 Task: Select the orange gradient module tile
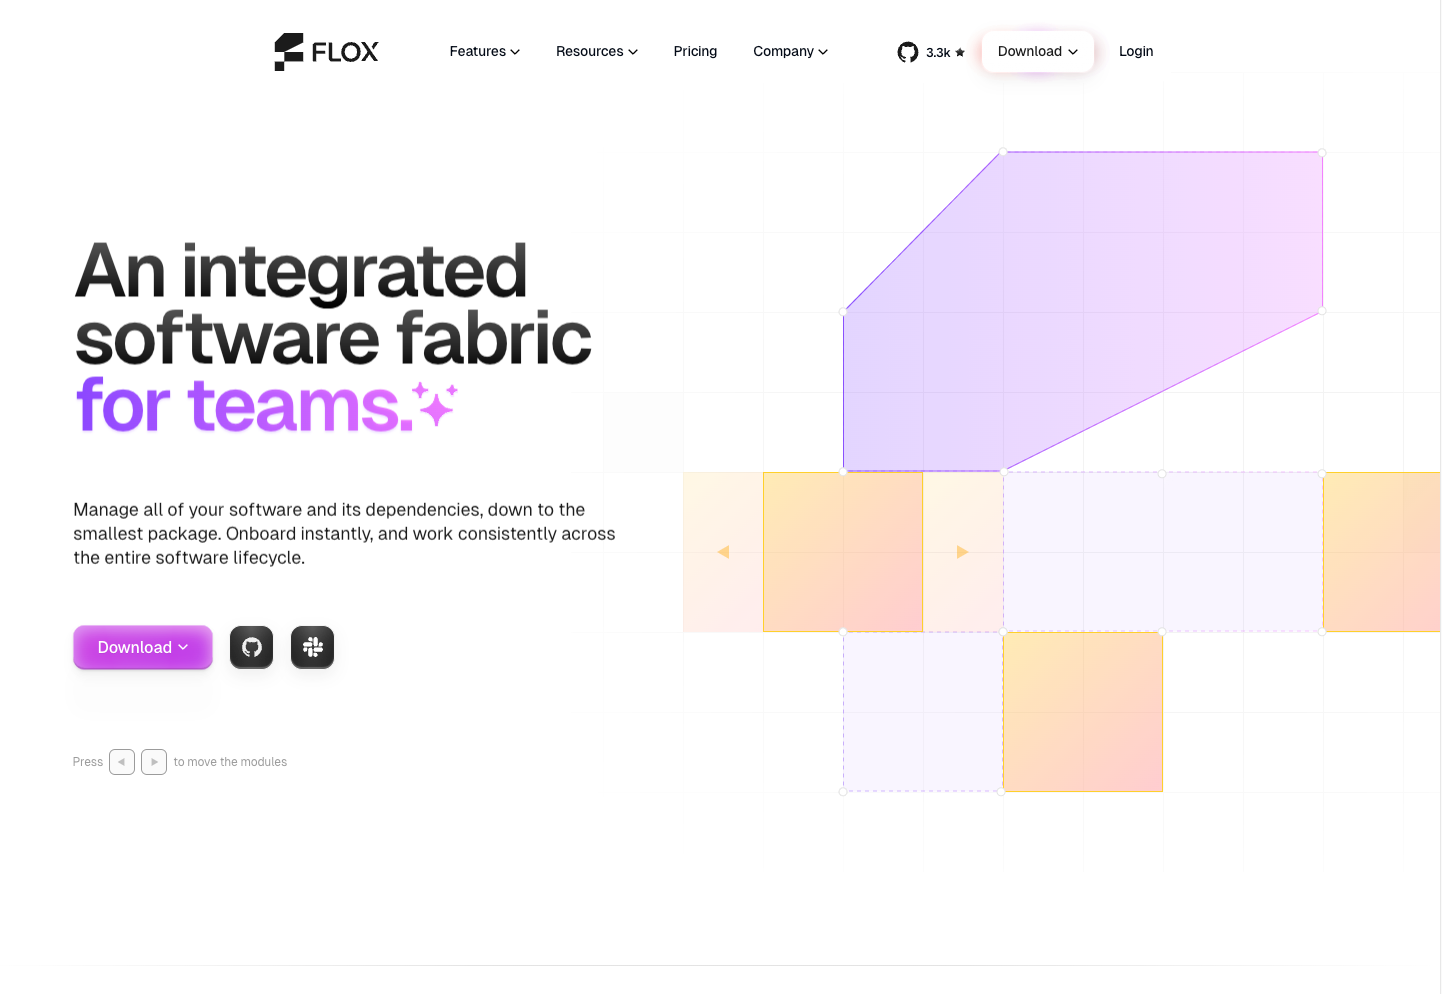1082,712
